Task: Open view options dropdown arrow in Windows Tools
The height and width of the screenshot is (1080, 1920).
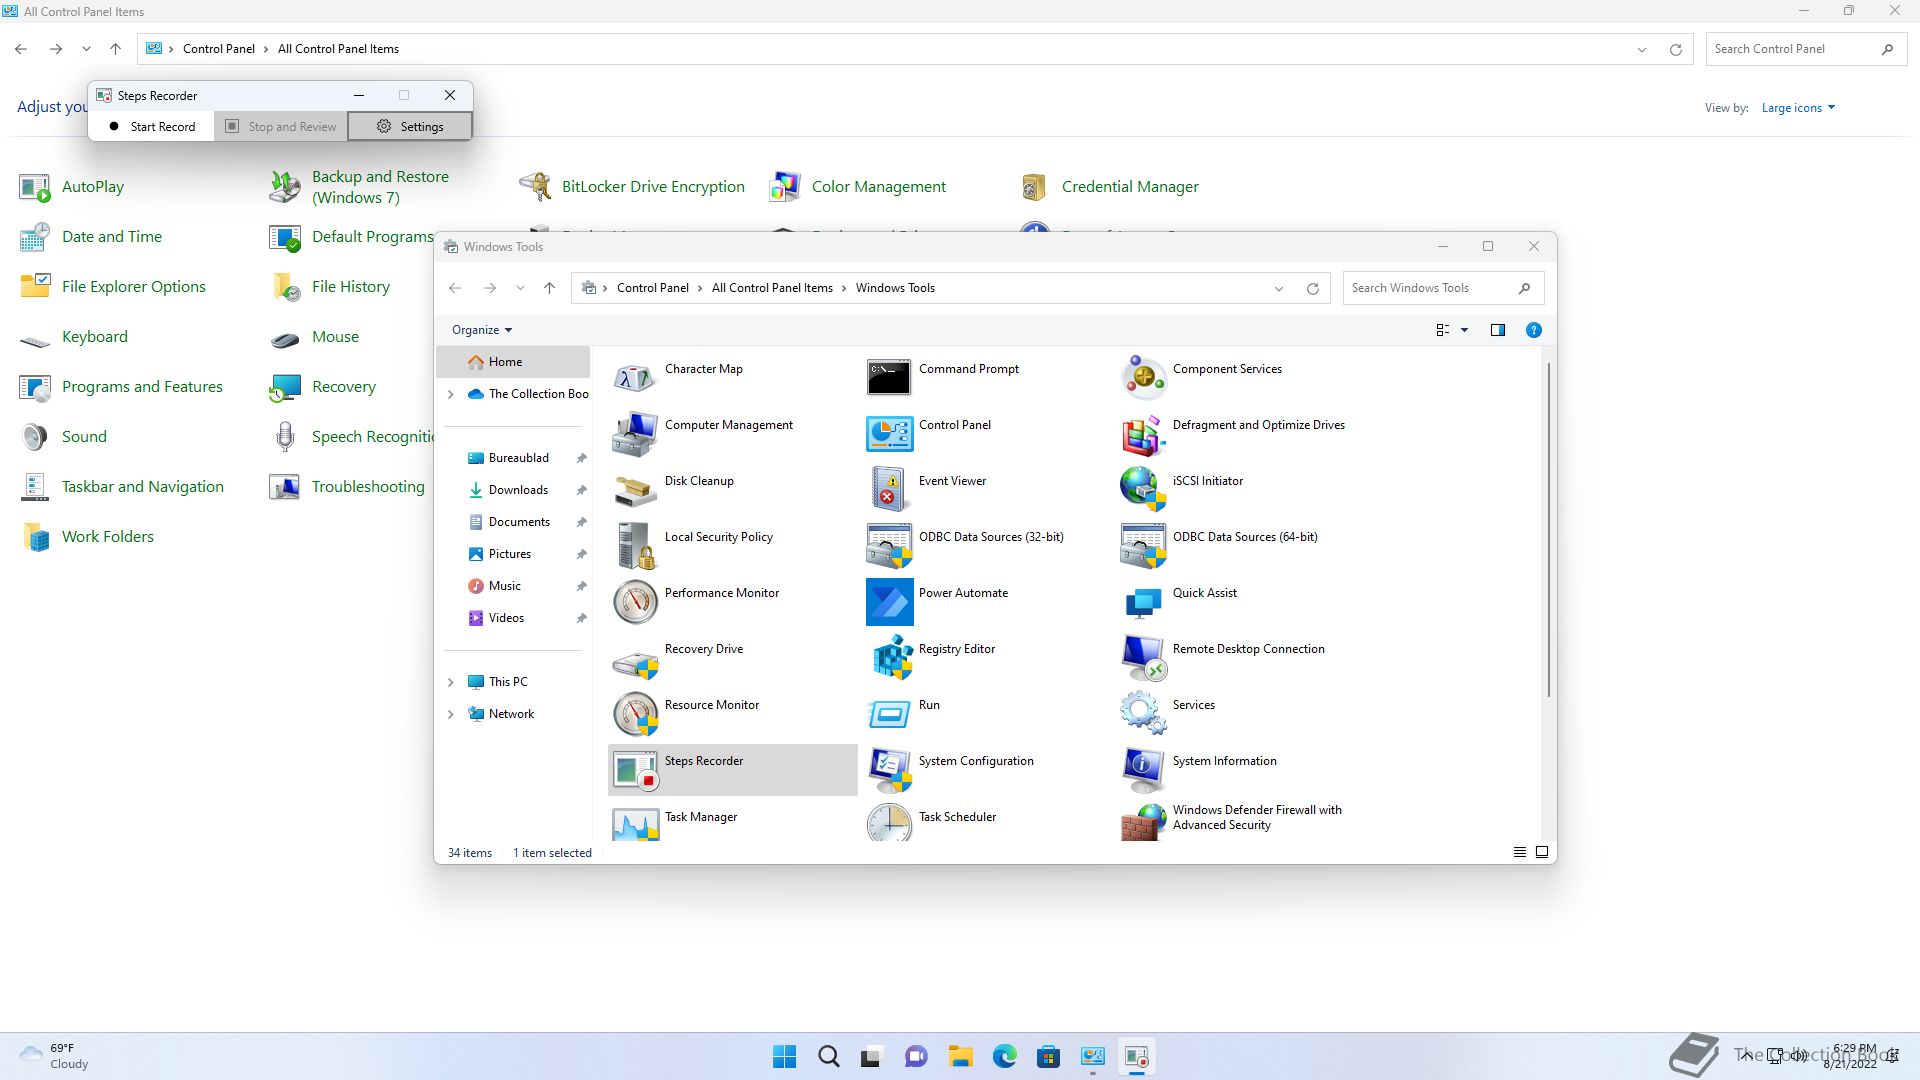Action: 1465,330
